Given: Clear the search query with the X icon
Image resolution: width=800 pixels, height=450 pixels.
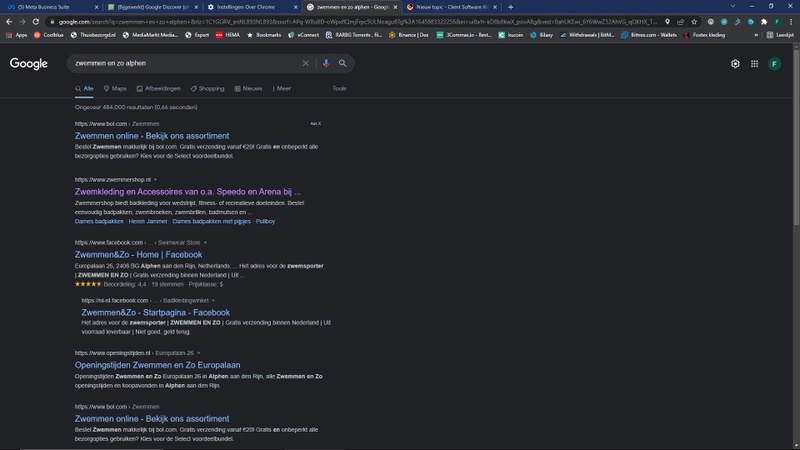Looking at the screenshot, I should 306,63.
